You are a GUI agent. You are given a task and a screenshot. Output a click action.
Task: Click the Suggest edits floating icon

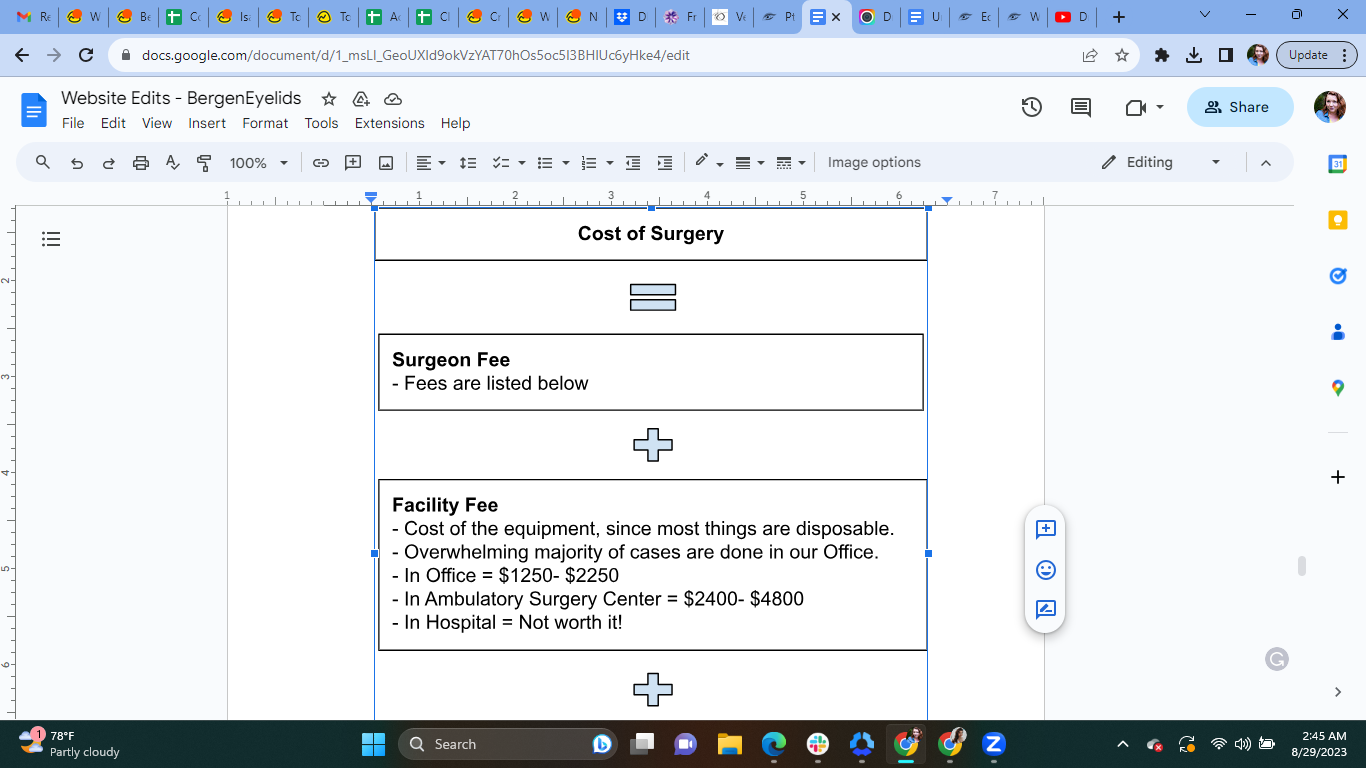pos(1046,609)
